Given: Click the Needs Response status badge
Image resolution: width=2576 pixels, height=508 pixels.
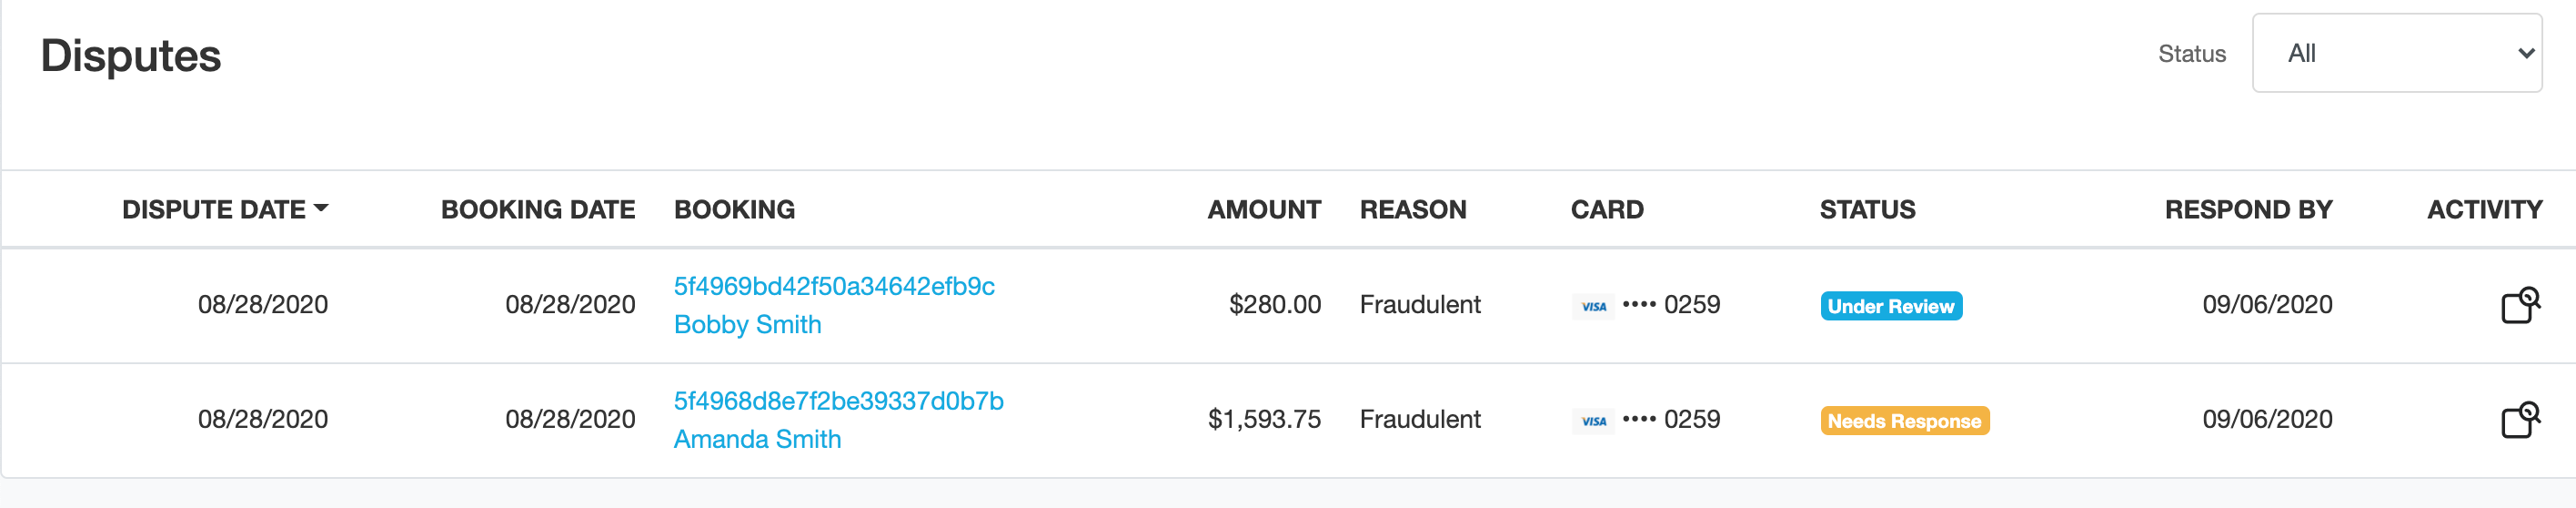Looking at the screenshot, I should click(1904, 421).
